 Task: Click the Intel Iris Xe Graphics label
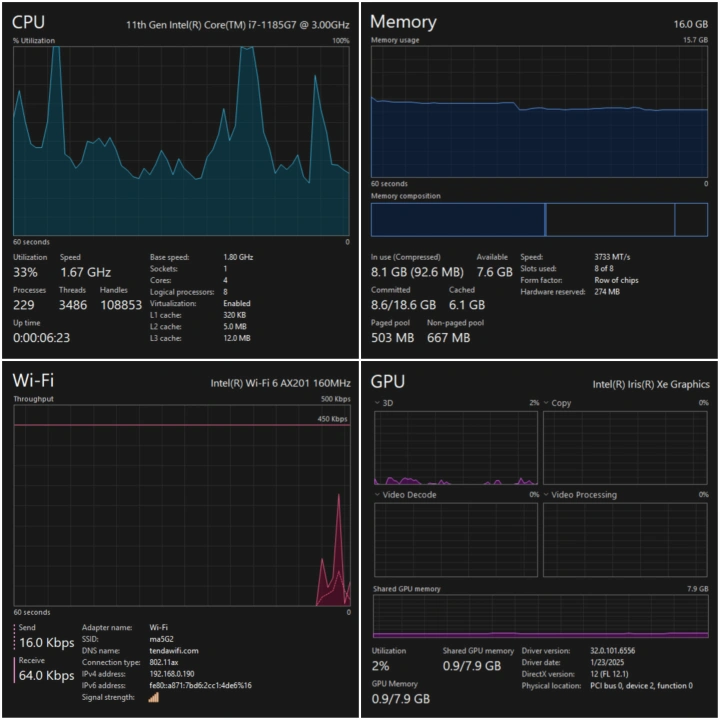click(x=650, y=383)
